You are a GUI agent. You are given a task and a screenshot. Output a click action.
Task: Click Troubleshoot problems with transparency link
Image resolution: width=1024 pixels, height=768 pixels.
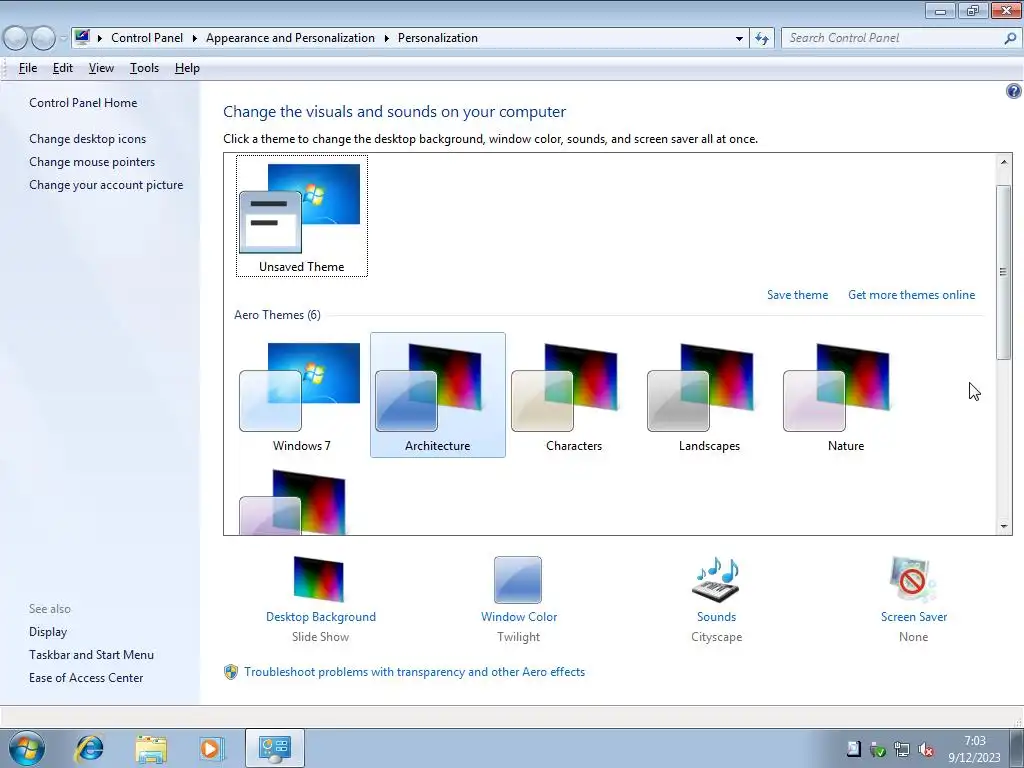click(415, 672)
